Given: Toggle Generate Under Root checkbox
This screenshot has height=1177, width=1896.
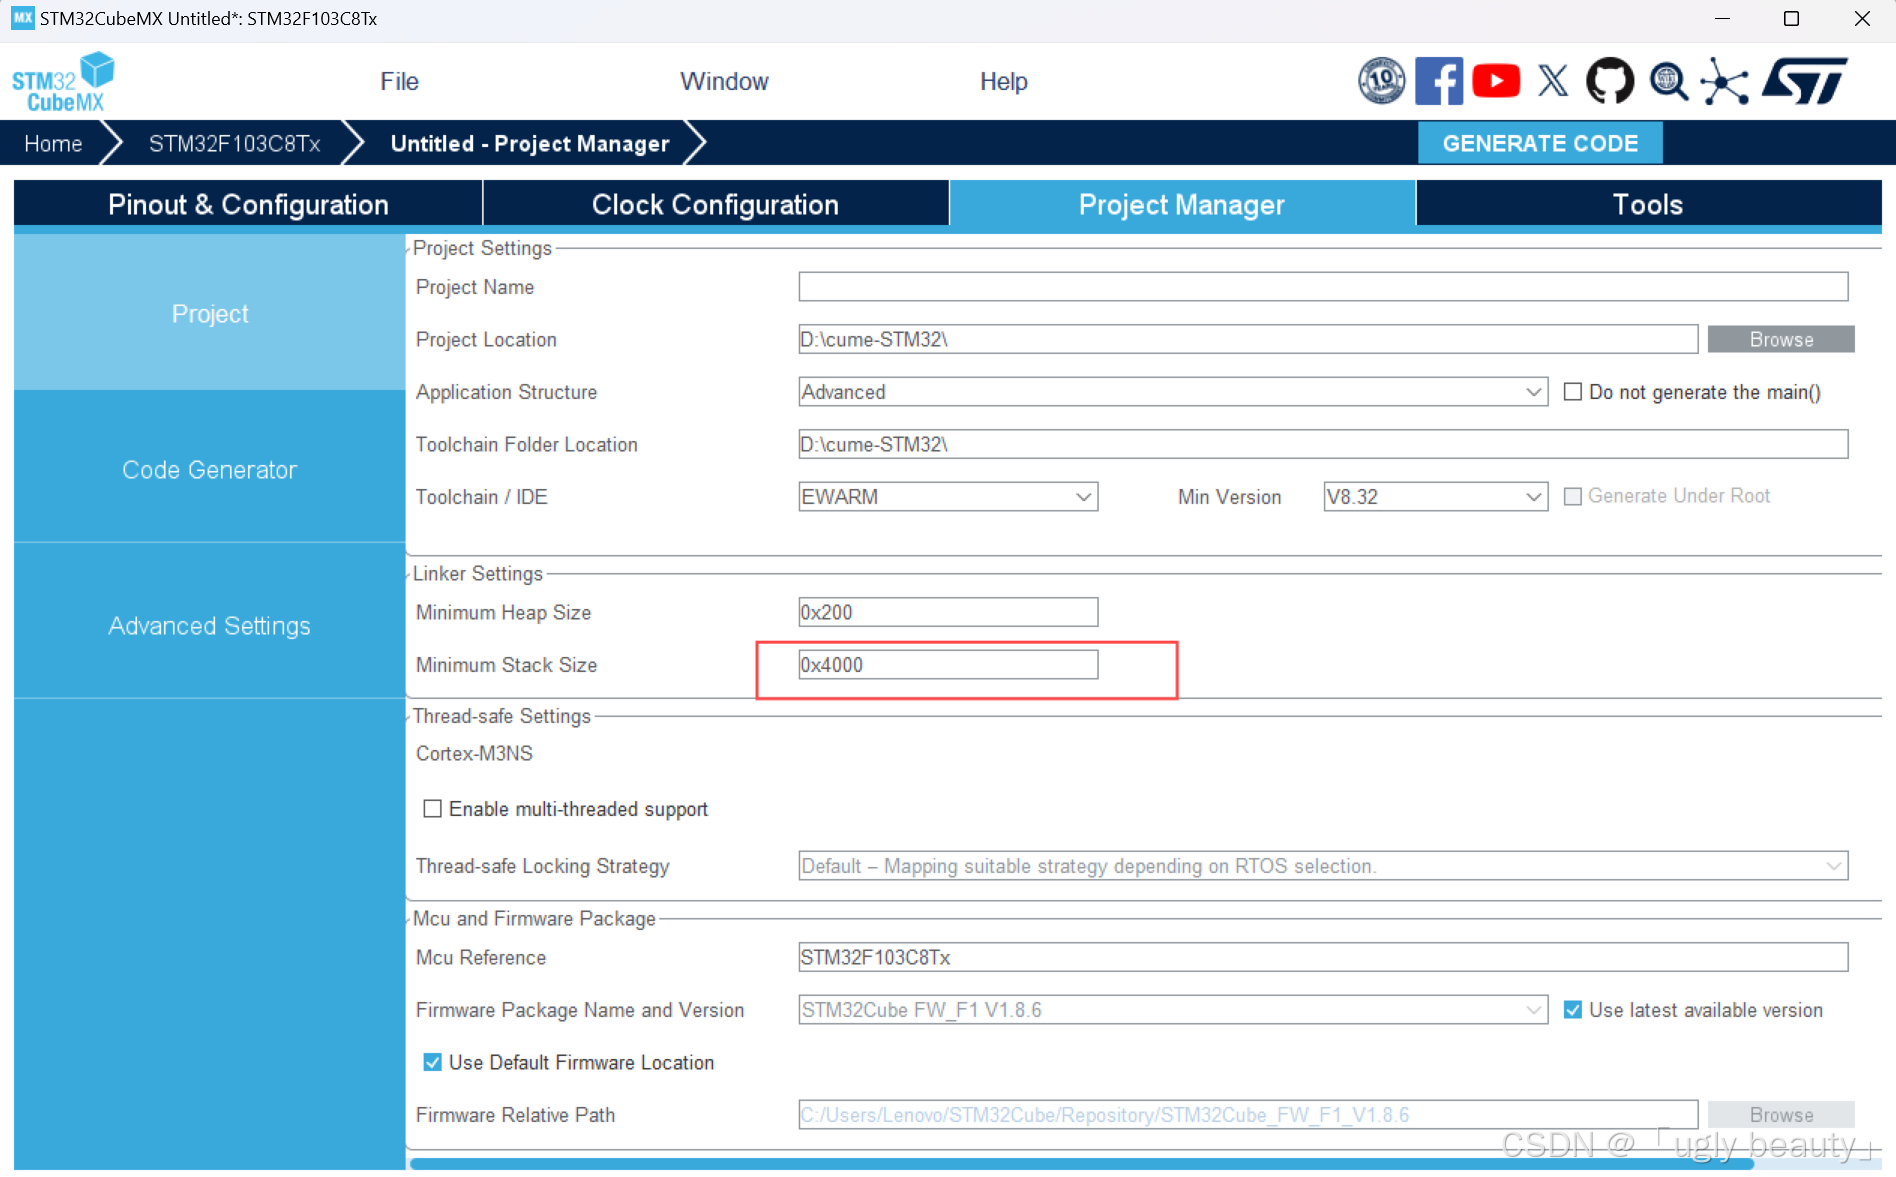Looking at the screenshot, I should tap(1573, 496).
